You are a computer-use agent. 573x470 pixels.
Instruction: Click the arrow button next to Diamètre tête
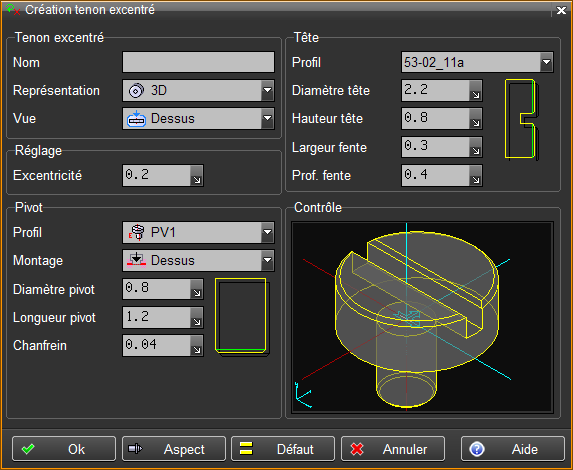(x=476, y=90)
